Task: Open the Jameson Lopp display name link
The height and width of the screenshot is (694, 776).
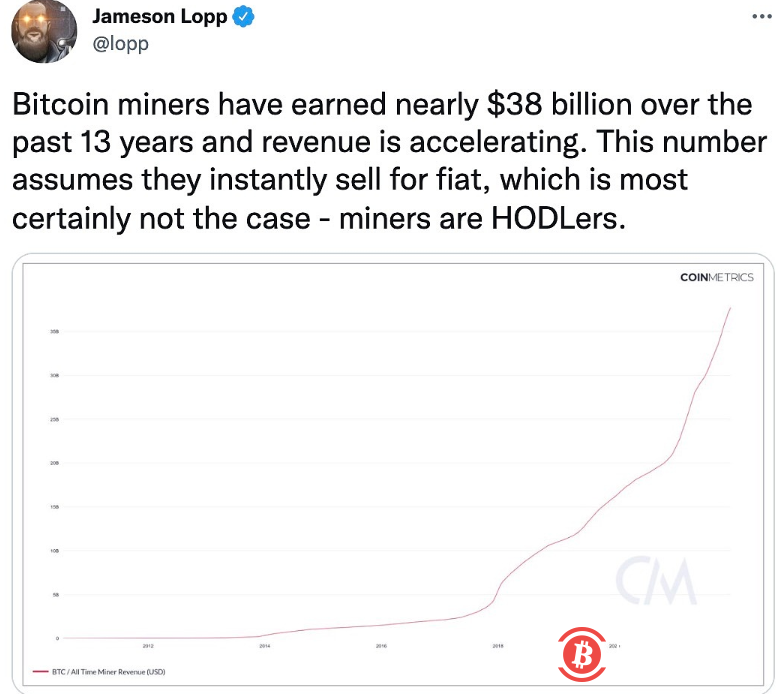Action: 159,17
